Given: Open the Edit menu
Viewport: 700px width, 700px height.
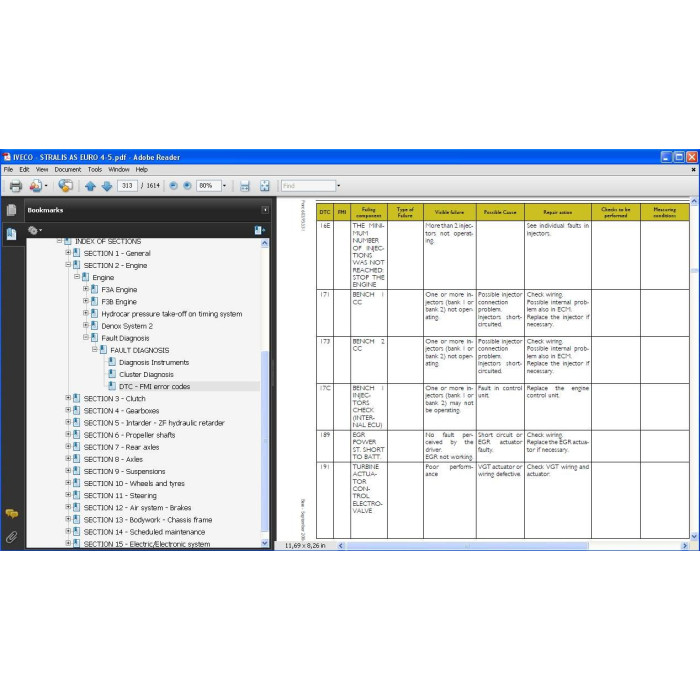Looking at the screenshot, I should [24, 170].
